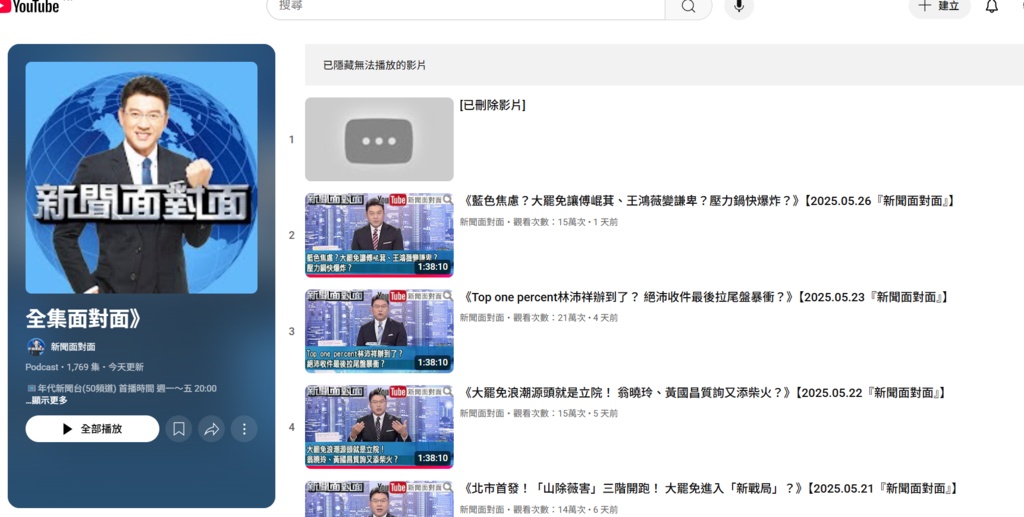This screenshot has height=517, width=1024.
Task: Open 新聞面對面 channel link under playlist title
Action: click(73, 347)
